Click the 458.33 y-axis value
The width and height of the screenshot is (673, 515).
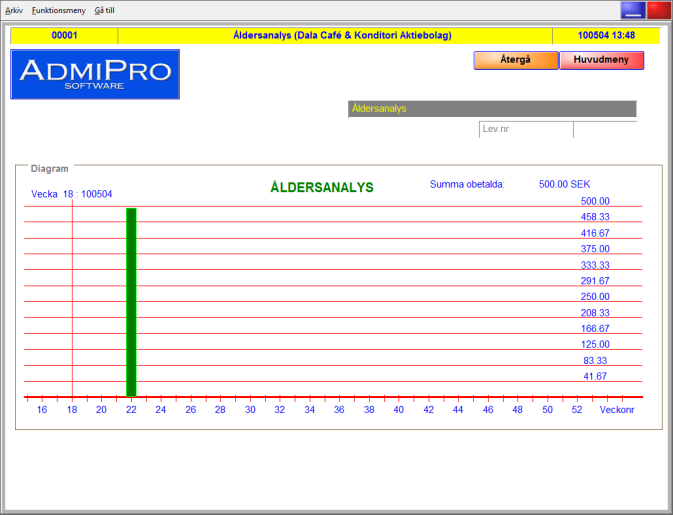(x=595, y=217)
